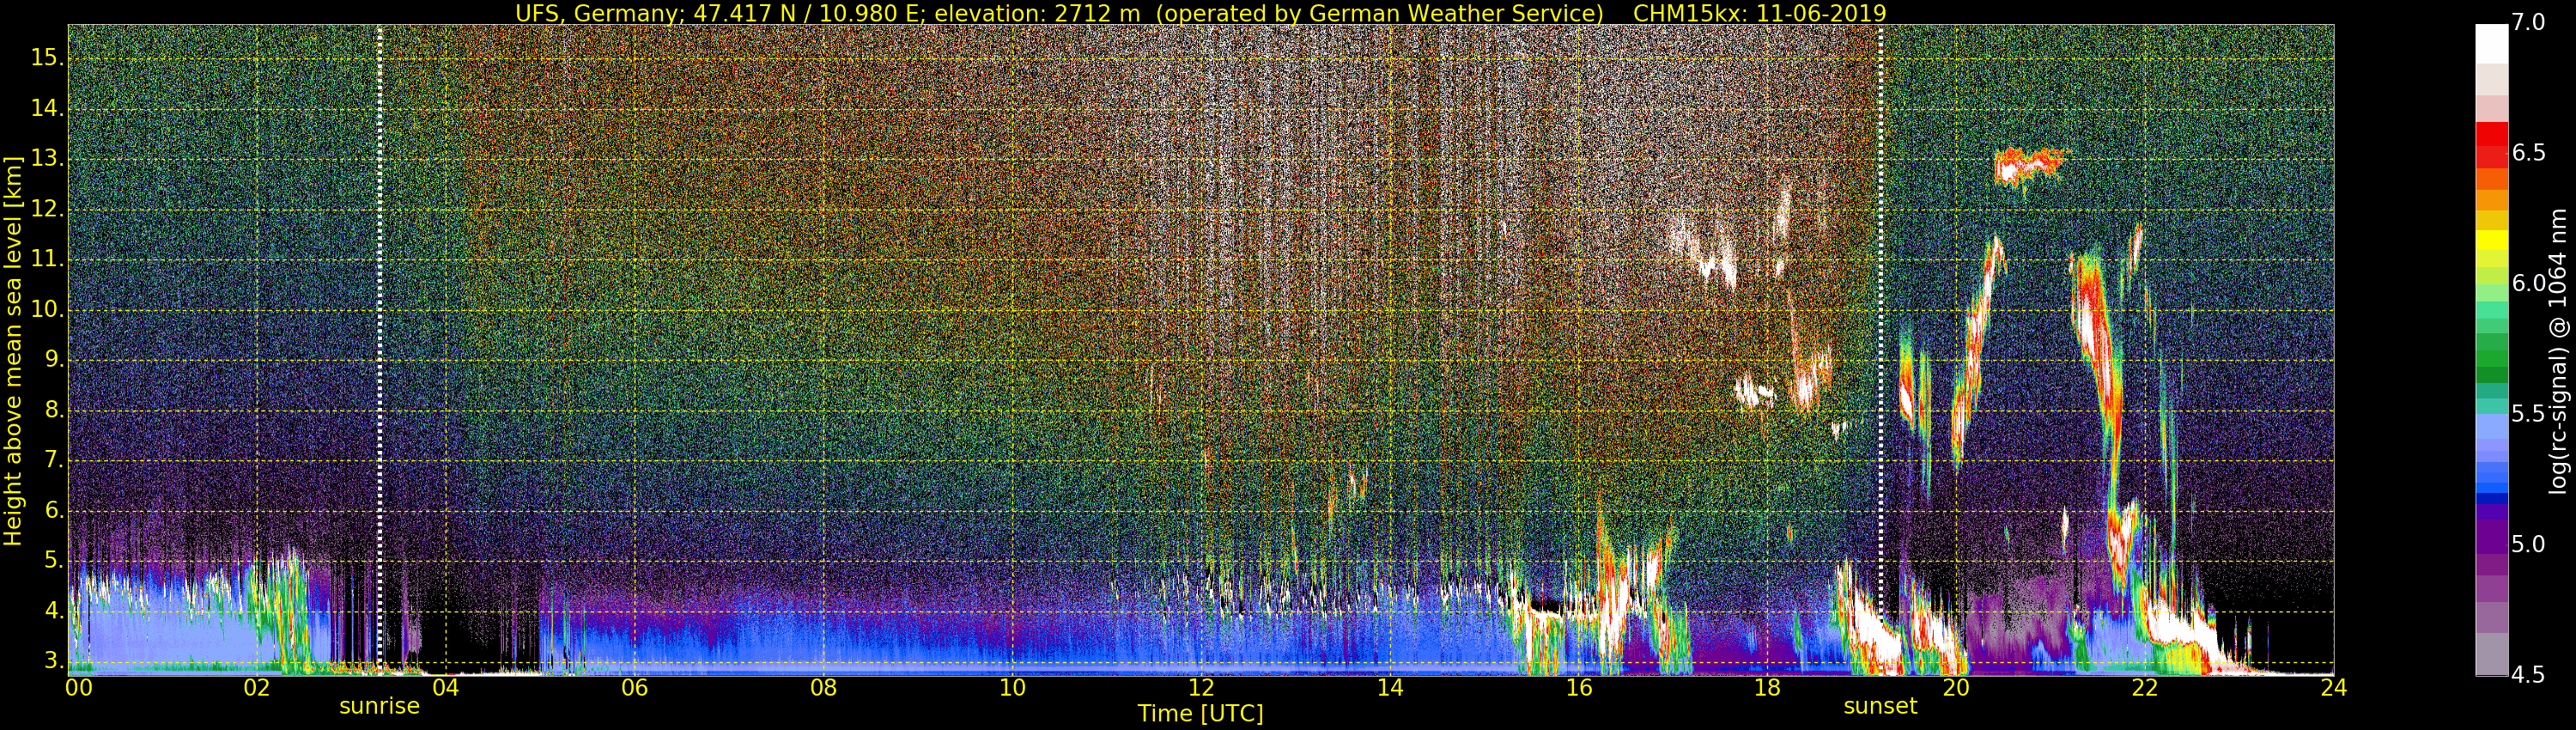This screenshot has height=730, width=2576.
Task: Click the colorbar tick value '4.5'
Action: click(2529, 674)
